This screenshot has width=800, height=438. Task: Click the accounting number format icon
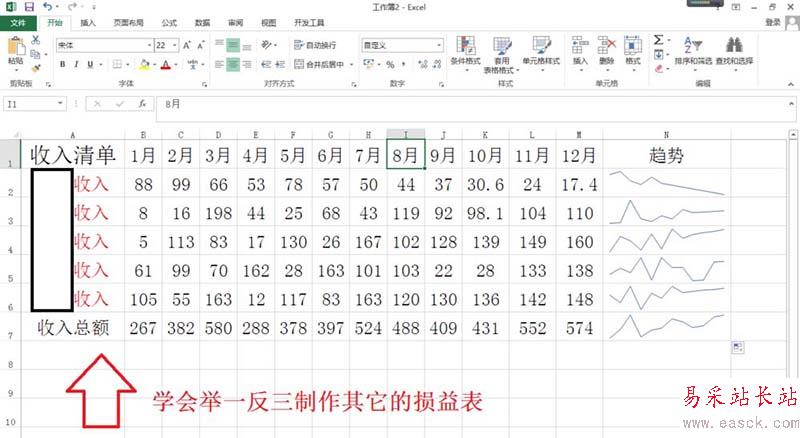click(369, 64)
